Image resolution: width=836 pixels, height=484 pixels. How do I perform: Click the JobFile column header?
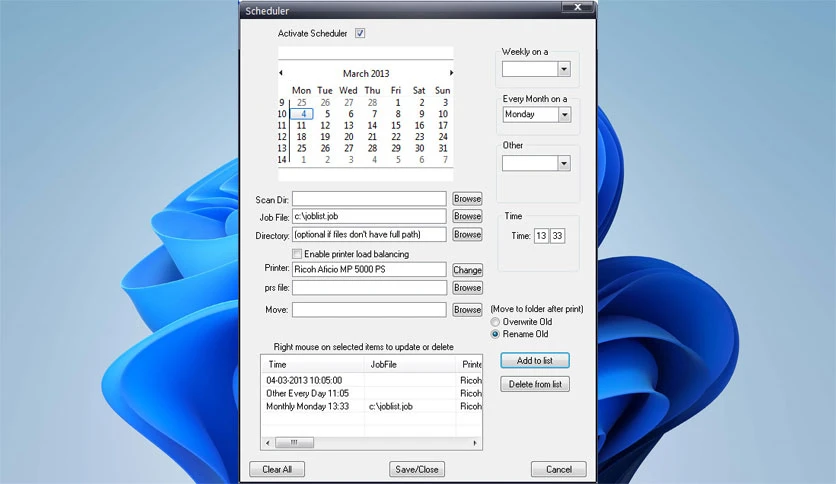pyautogui.click(x=410, y=365)
